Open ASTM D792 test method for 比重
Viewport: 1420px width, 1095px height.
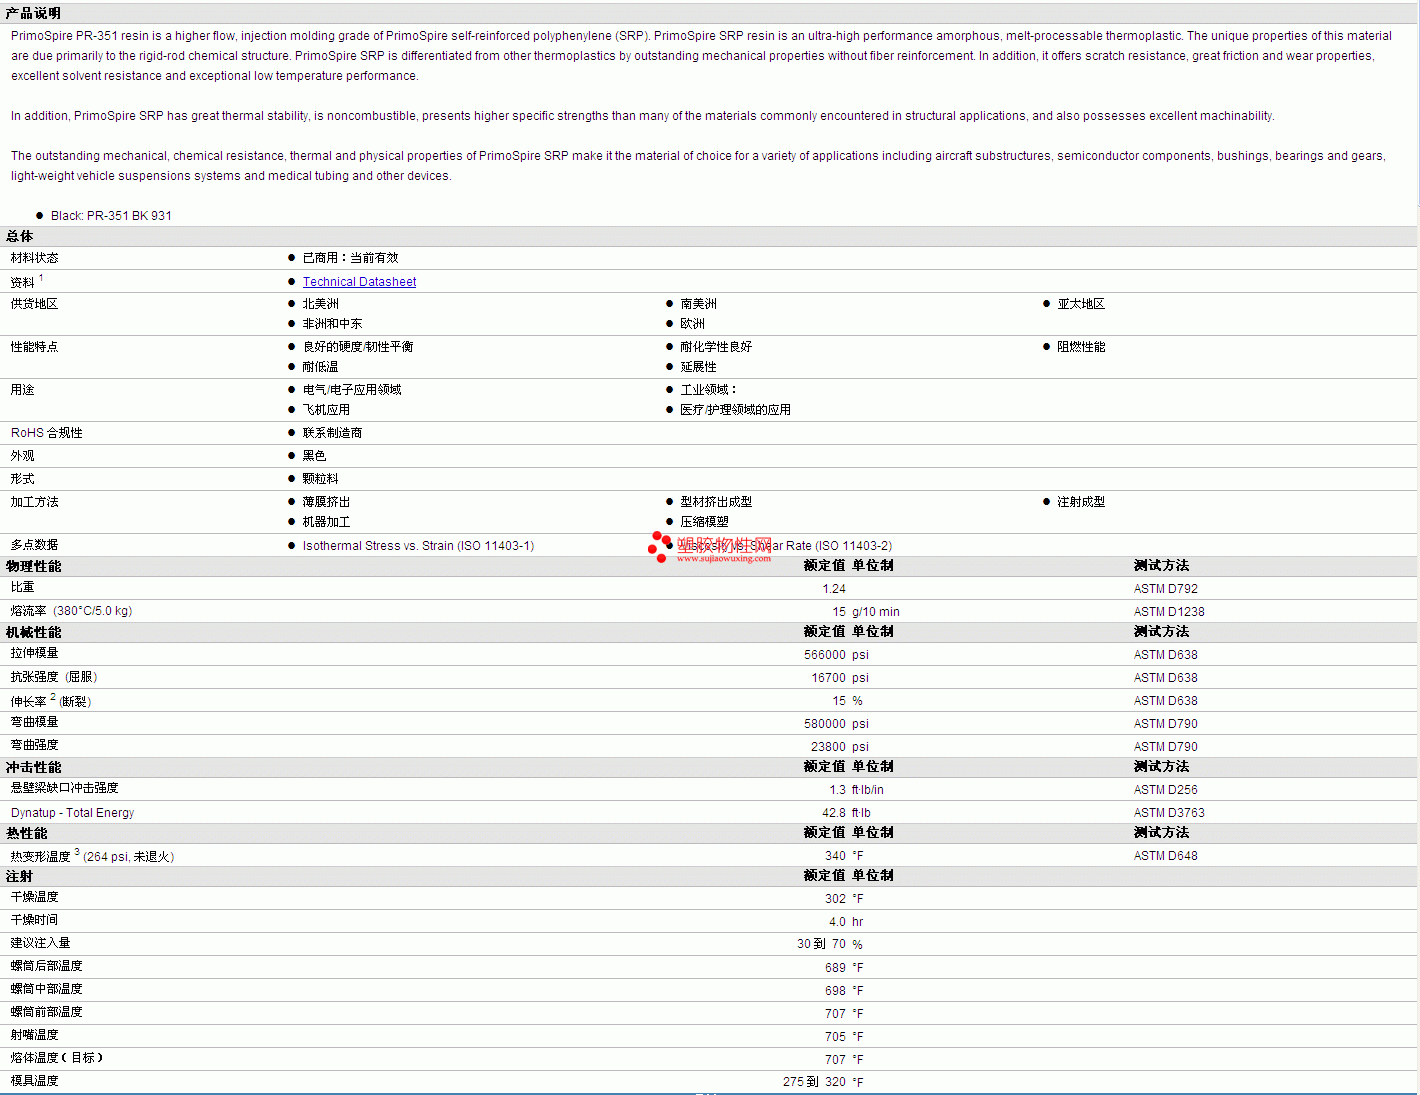coord(1165,589)
